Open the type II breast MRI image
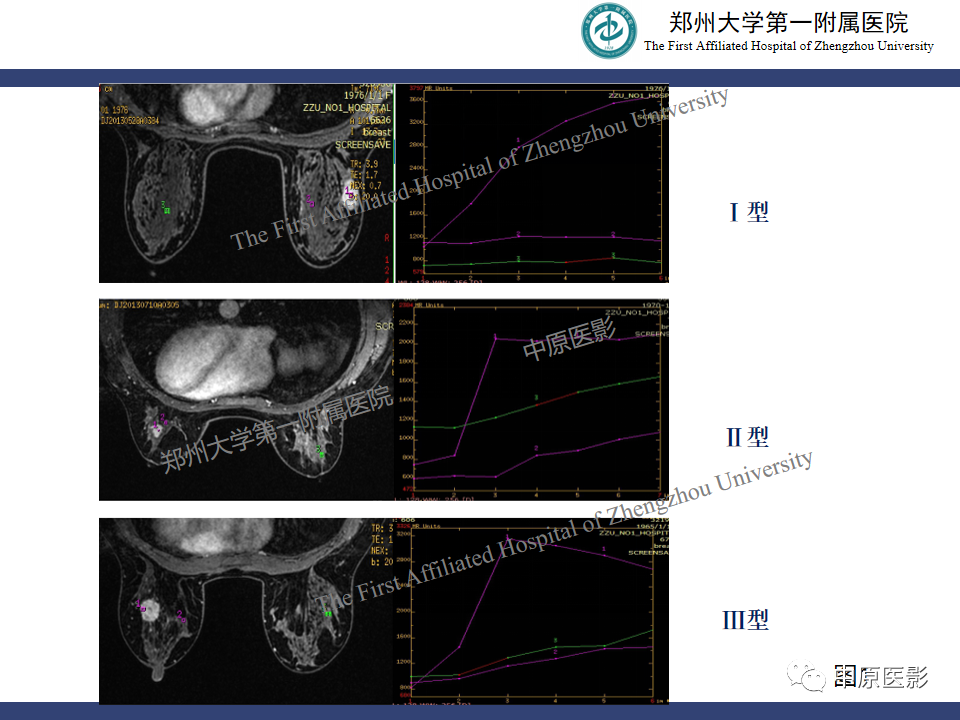This screenshot has width=960, height=720. [246, 400]
